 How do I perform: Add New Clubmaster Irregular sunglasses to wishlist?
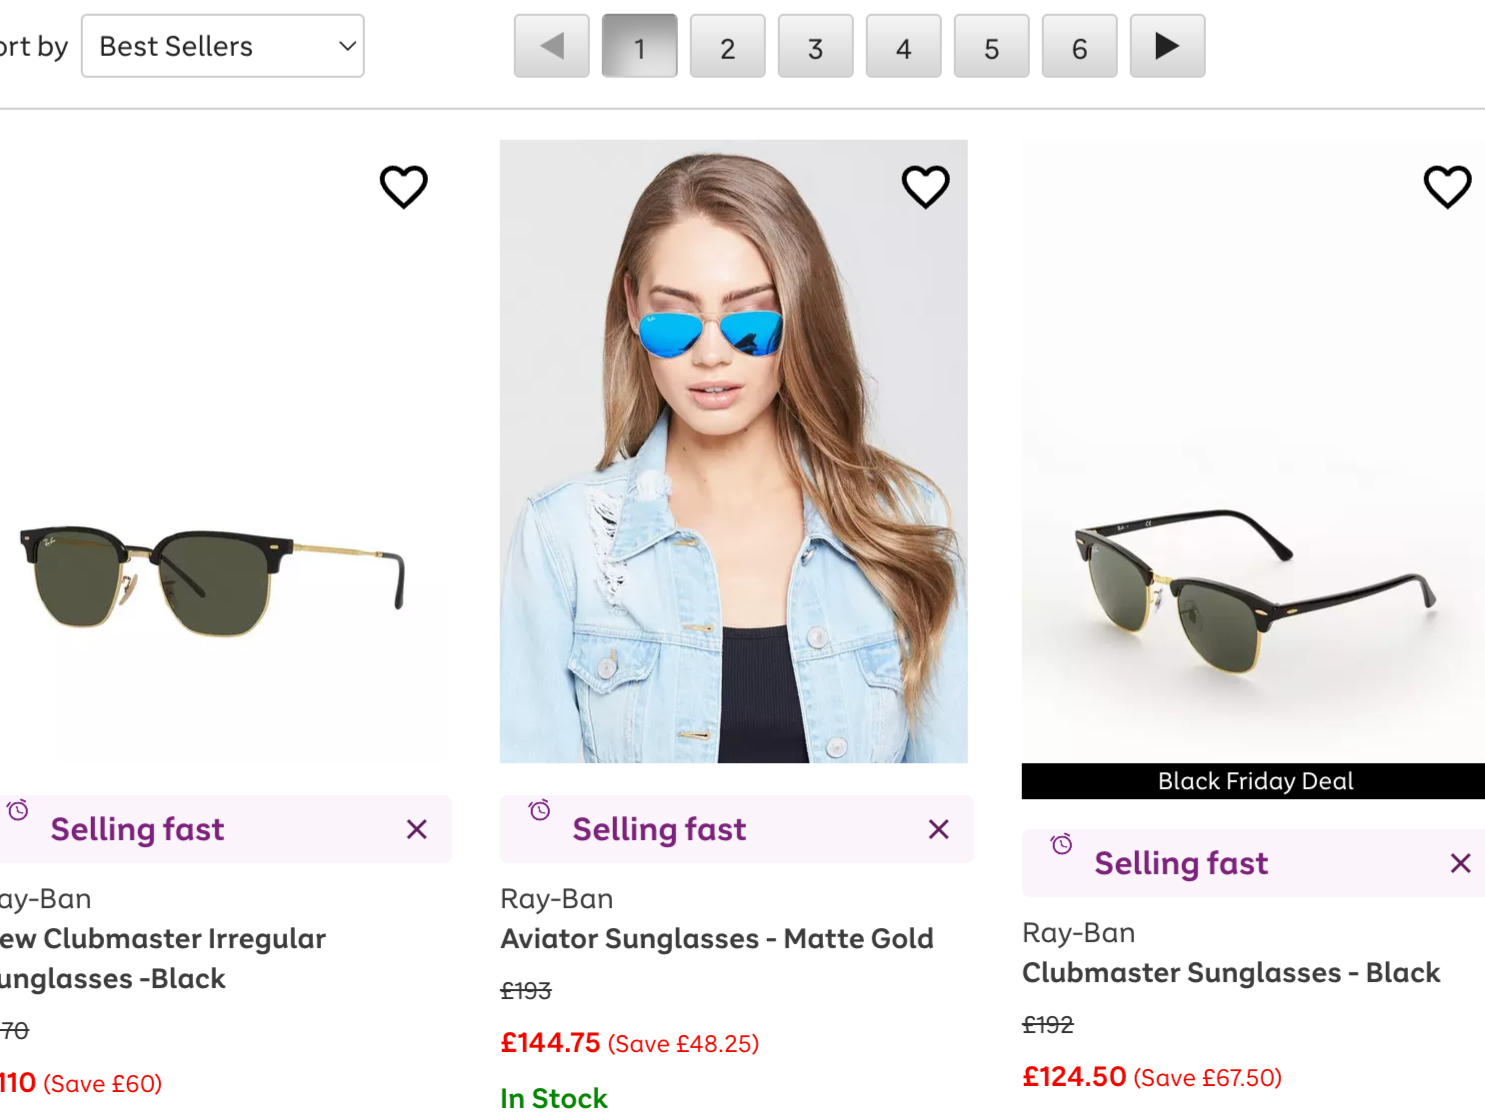(x=404, y=187)
